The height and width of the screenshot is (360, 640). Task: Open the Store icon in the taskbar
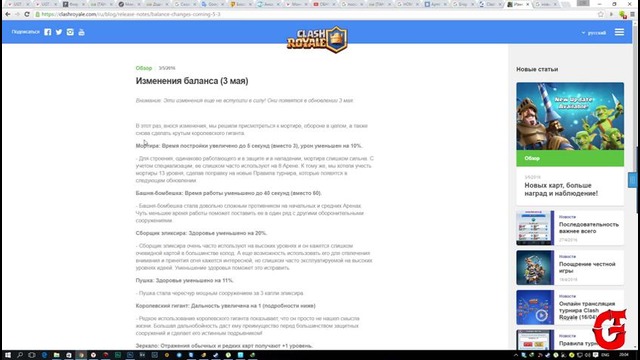click(69, 355)
